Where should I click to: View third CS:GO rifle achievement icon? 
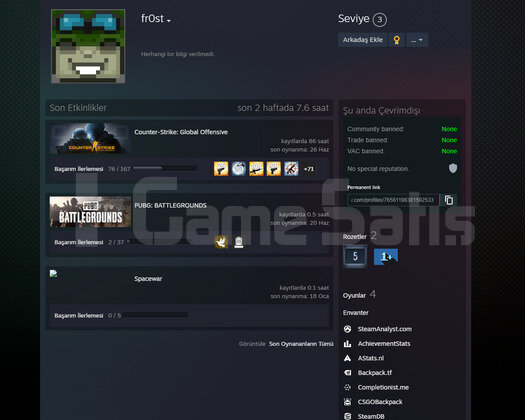[256, 168]
